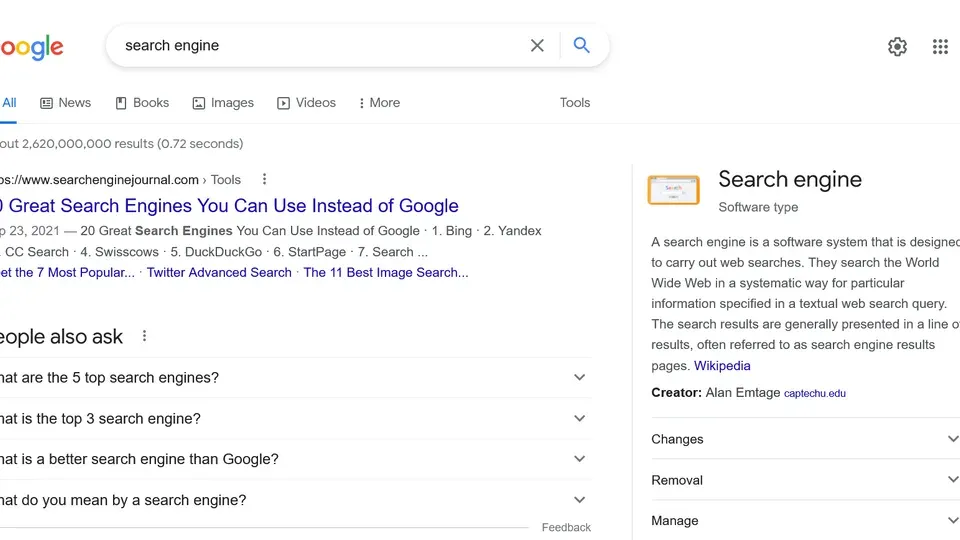Viewport: 960px width, 540px height.
Task: Expand better search engine than Google question
Action: [x=295, y=459]
